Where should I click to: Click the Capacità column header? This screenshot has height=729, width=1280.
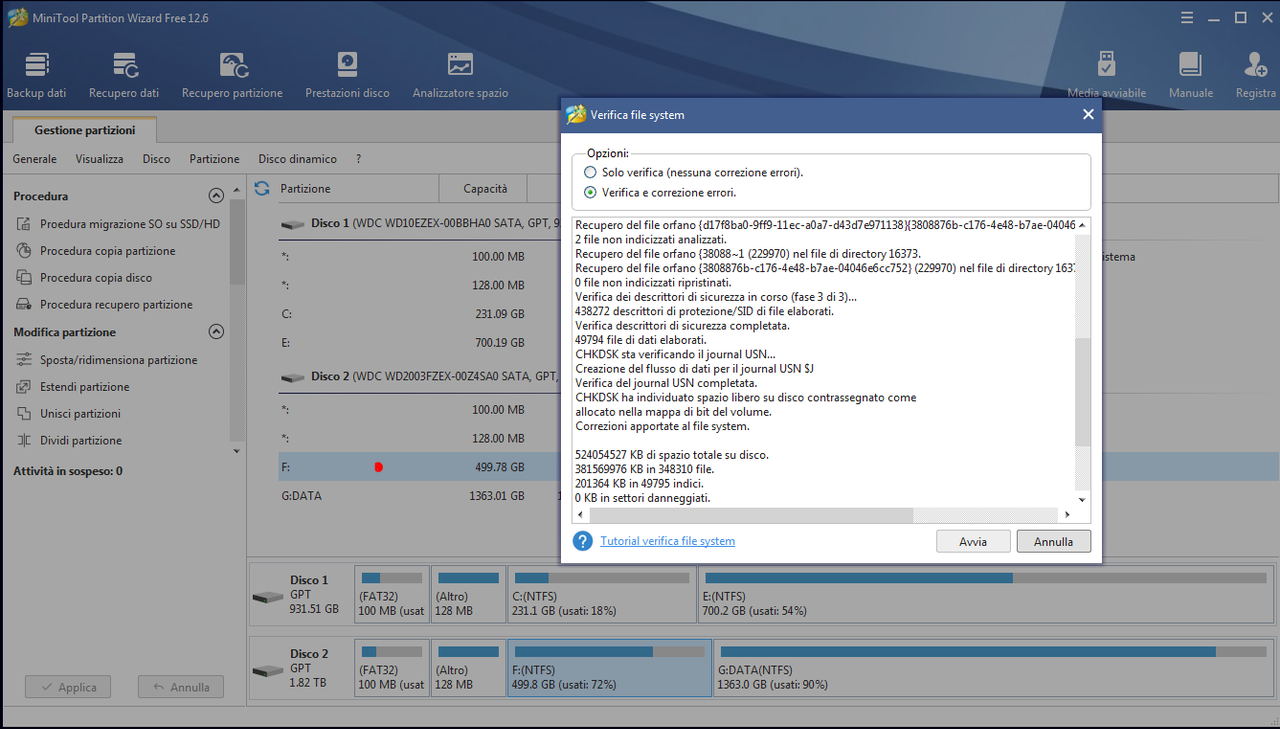[485, 188]
